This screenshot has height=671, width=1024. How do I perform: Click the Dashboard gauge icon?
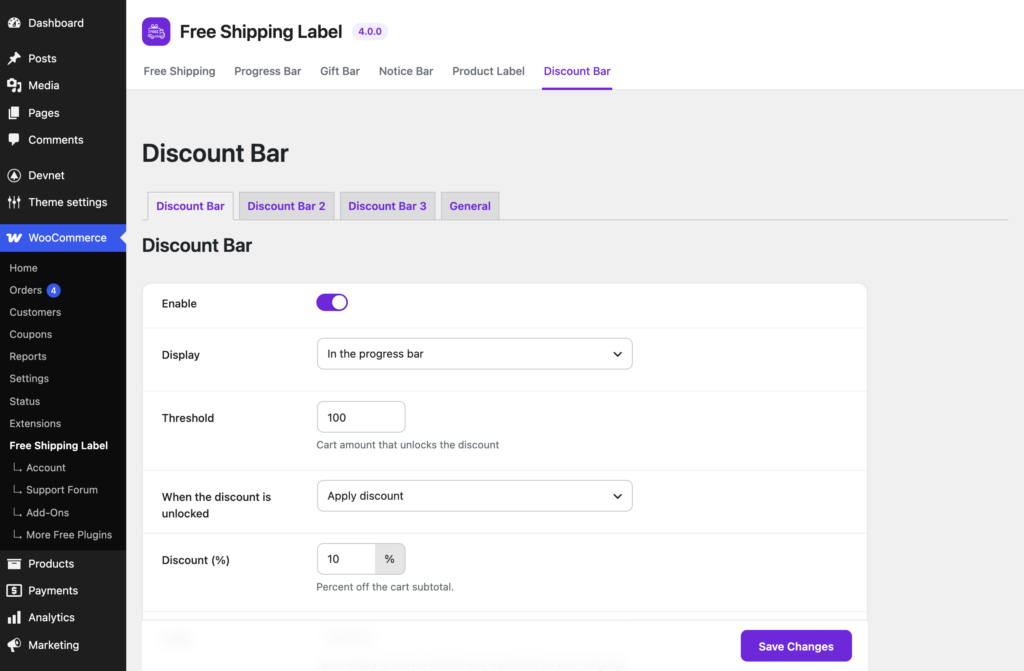pos(14,23)
